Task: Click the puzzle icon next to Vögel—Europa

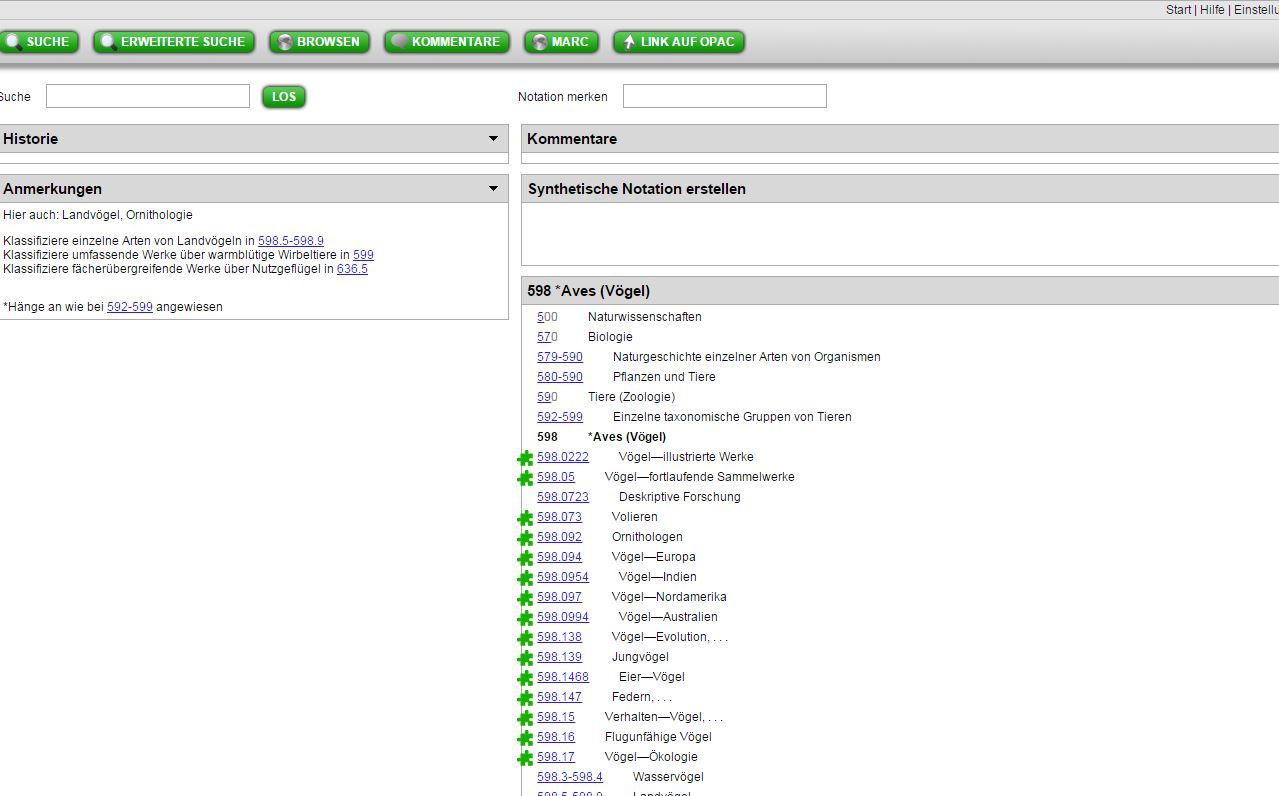Action: click(525, 558)
